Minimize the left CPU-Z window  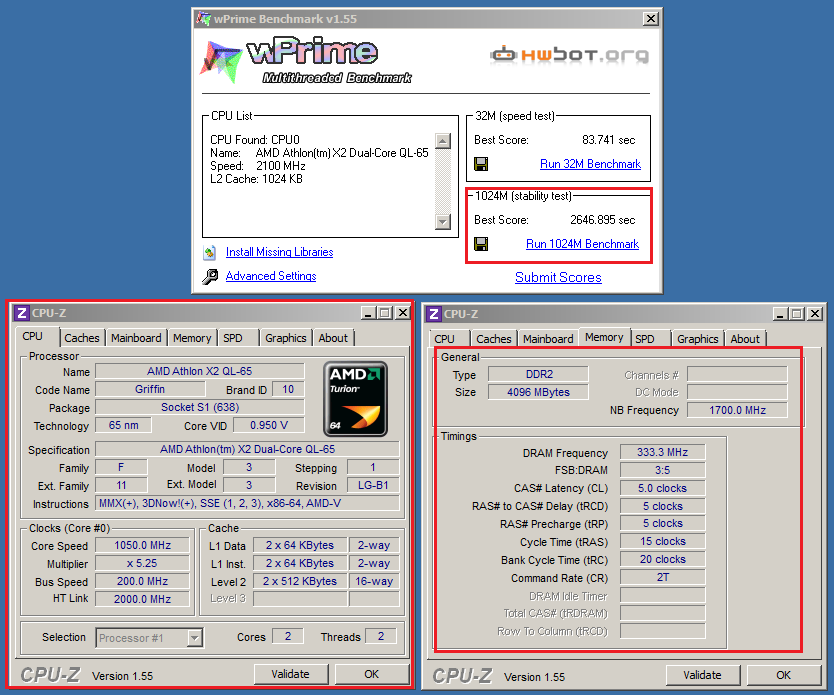click(x=368, y=313)
